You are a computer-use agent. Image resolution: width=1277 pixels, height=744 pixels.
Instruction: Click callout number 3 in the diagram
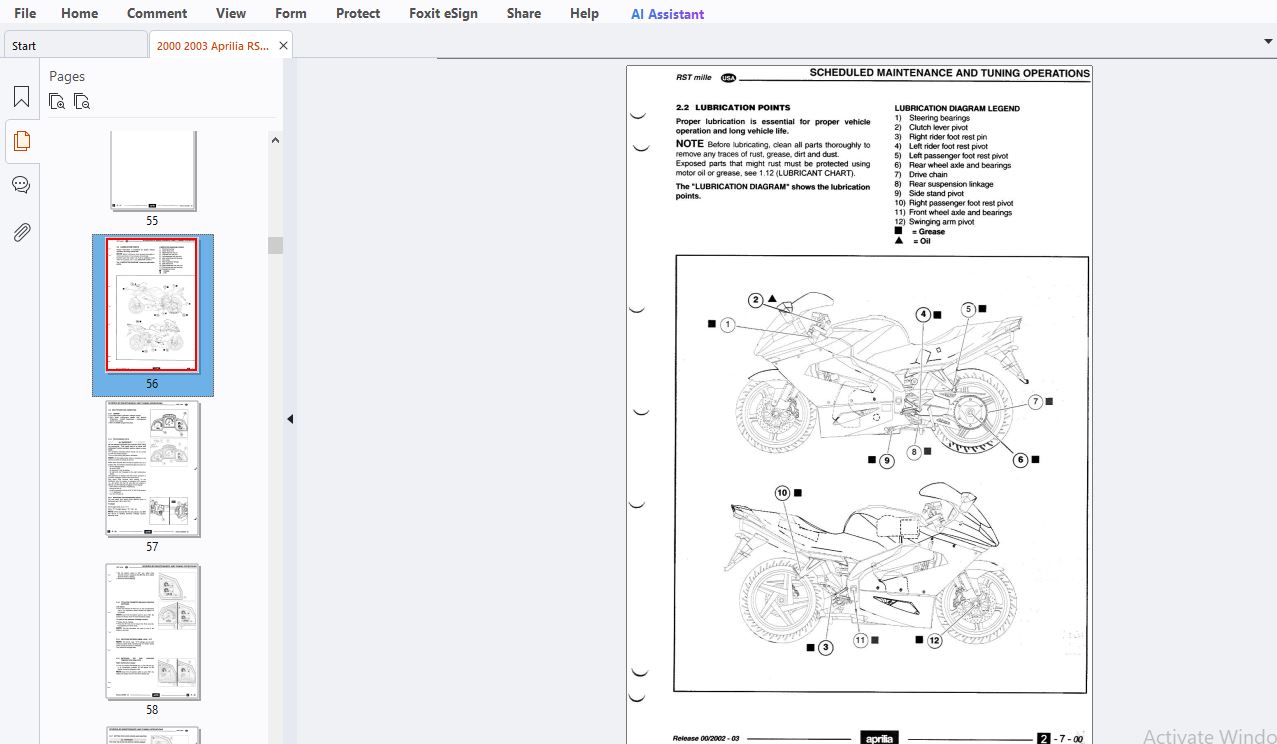pos(825,648)
